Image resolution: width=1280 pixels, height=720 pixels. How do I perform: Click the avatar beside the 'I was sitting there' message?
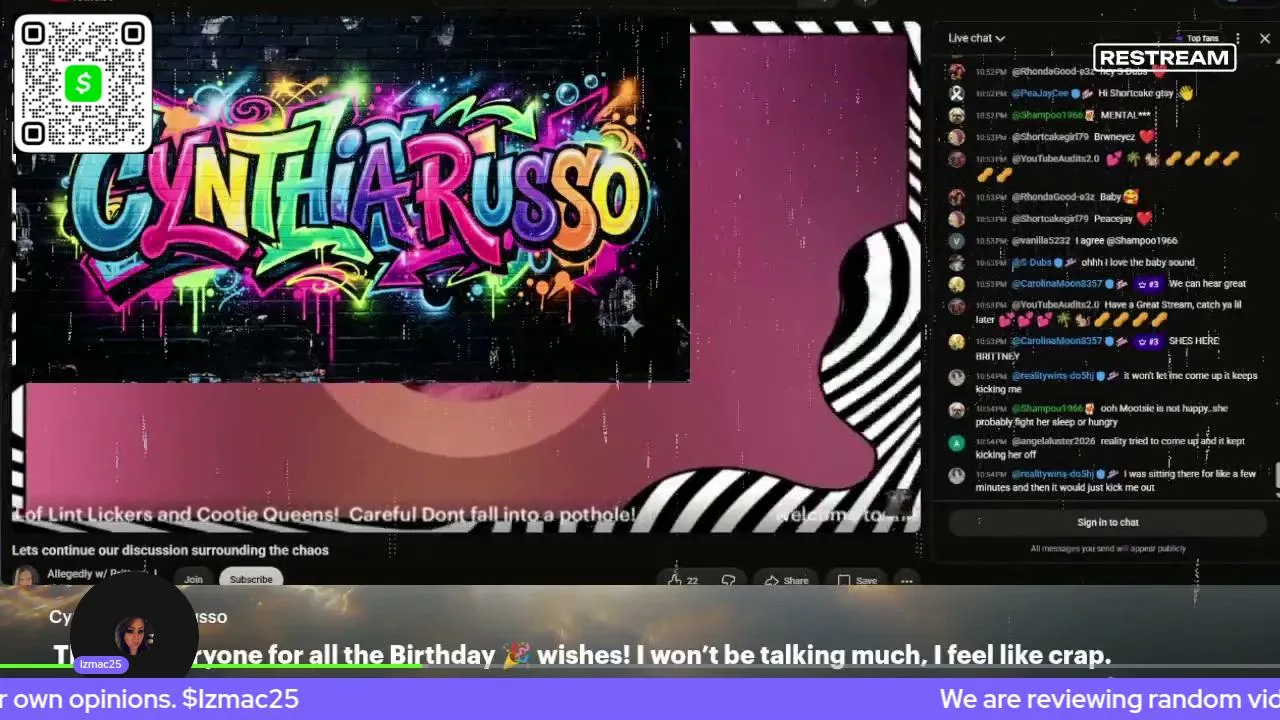[957, 476]
